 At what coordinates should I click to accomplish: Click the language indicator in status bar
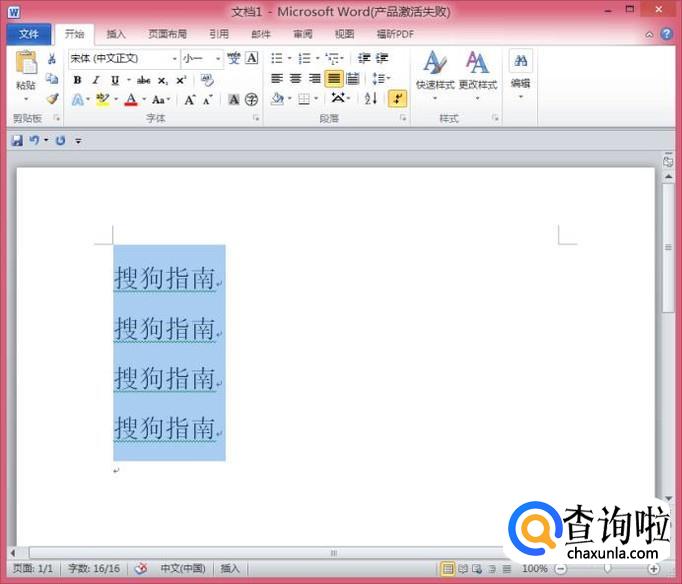click(x=183, y=568)
